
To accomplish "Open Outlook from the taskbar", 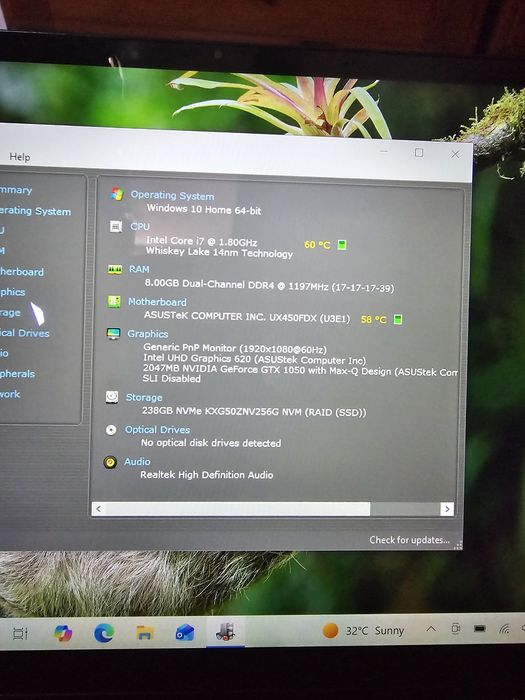I will click(x=185, y=633).
